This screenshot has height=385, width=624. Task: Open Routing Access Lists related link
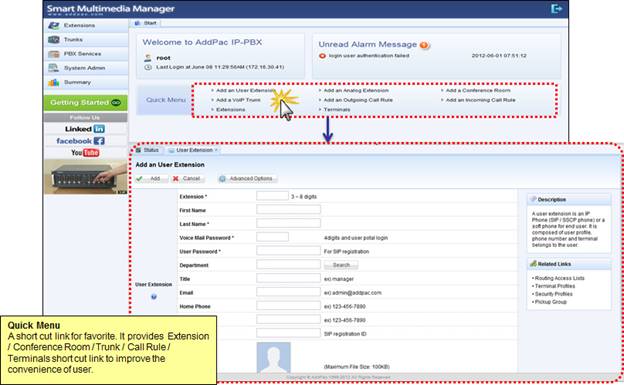click(560, 278)
